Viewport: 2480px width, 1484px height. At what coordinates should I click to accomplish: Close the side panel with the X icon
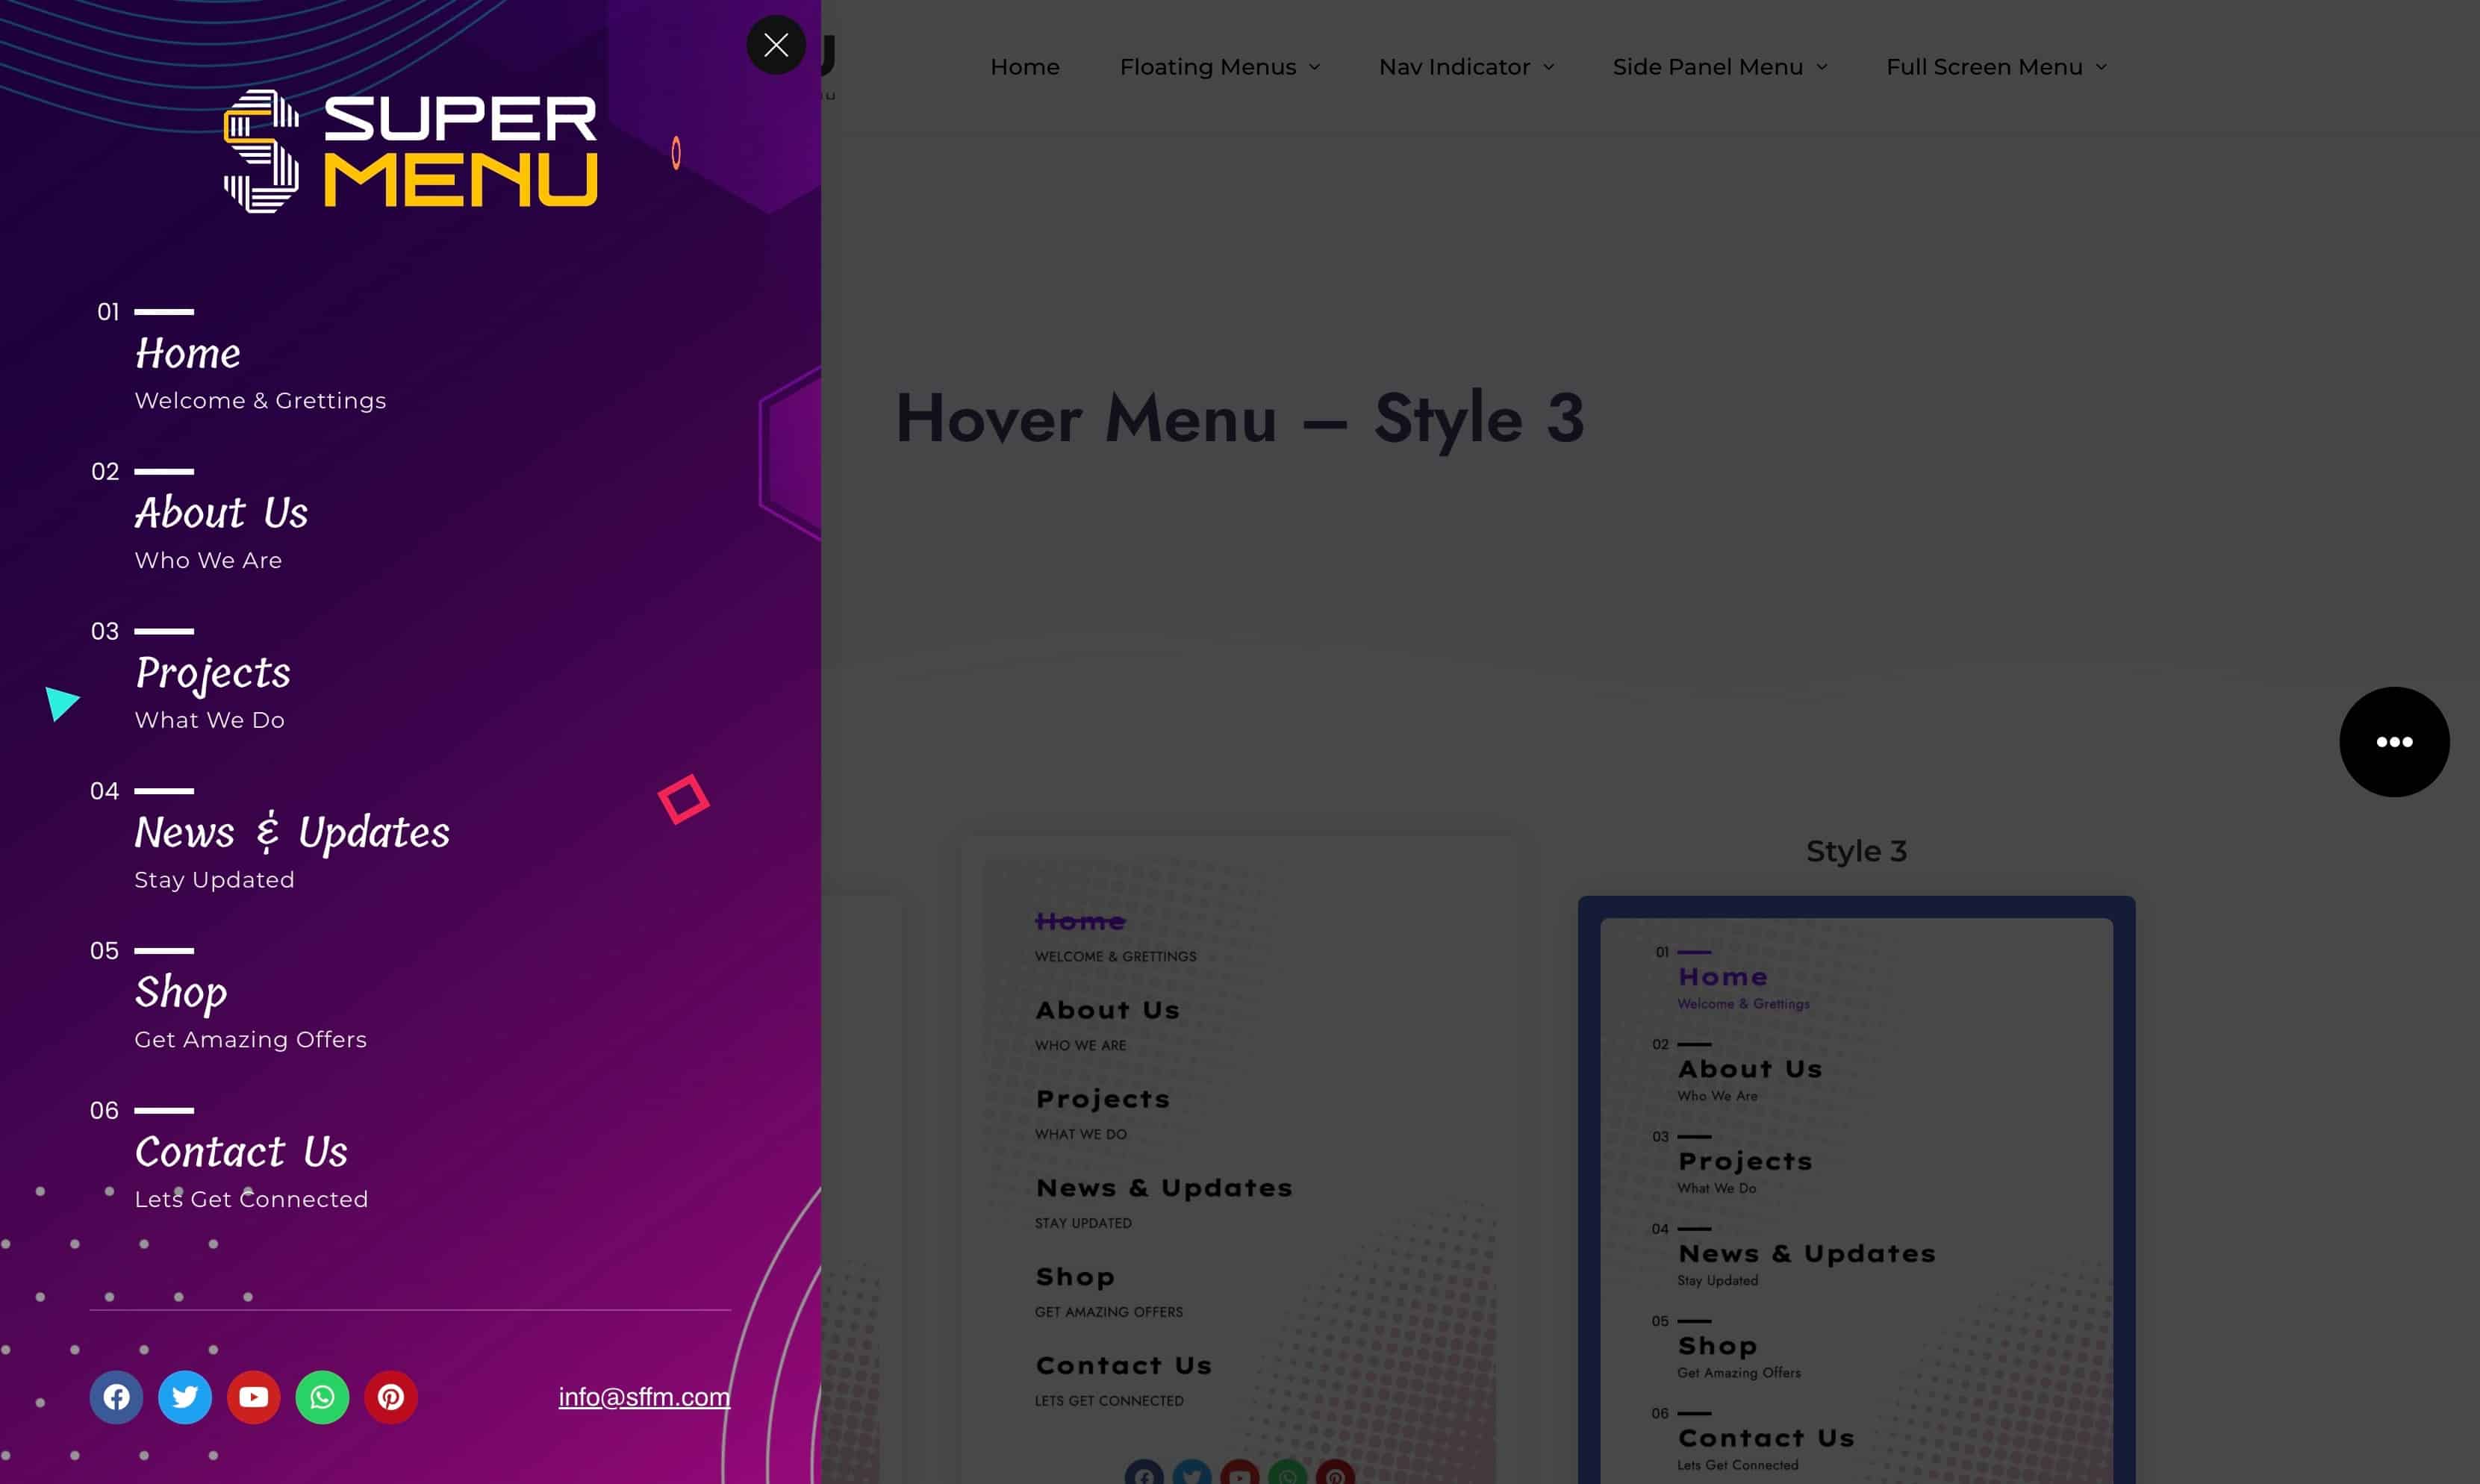click(776, 45)
